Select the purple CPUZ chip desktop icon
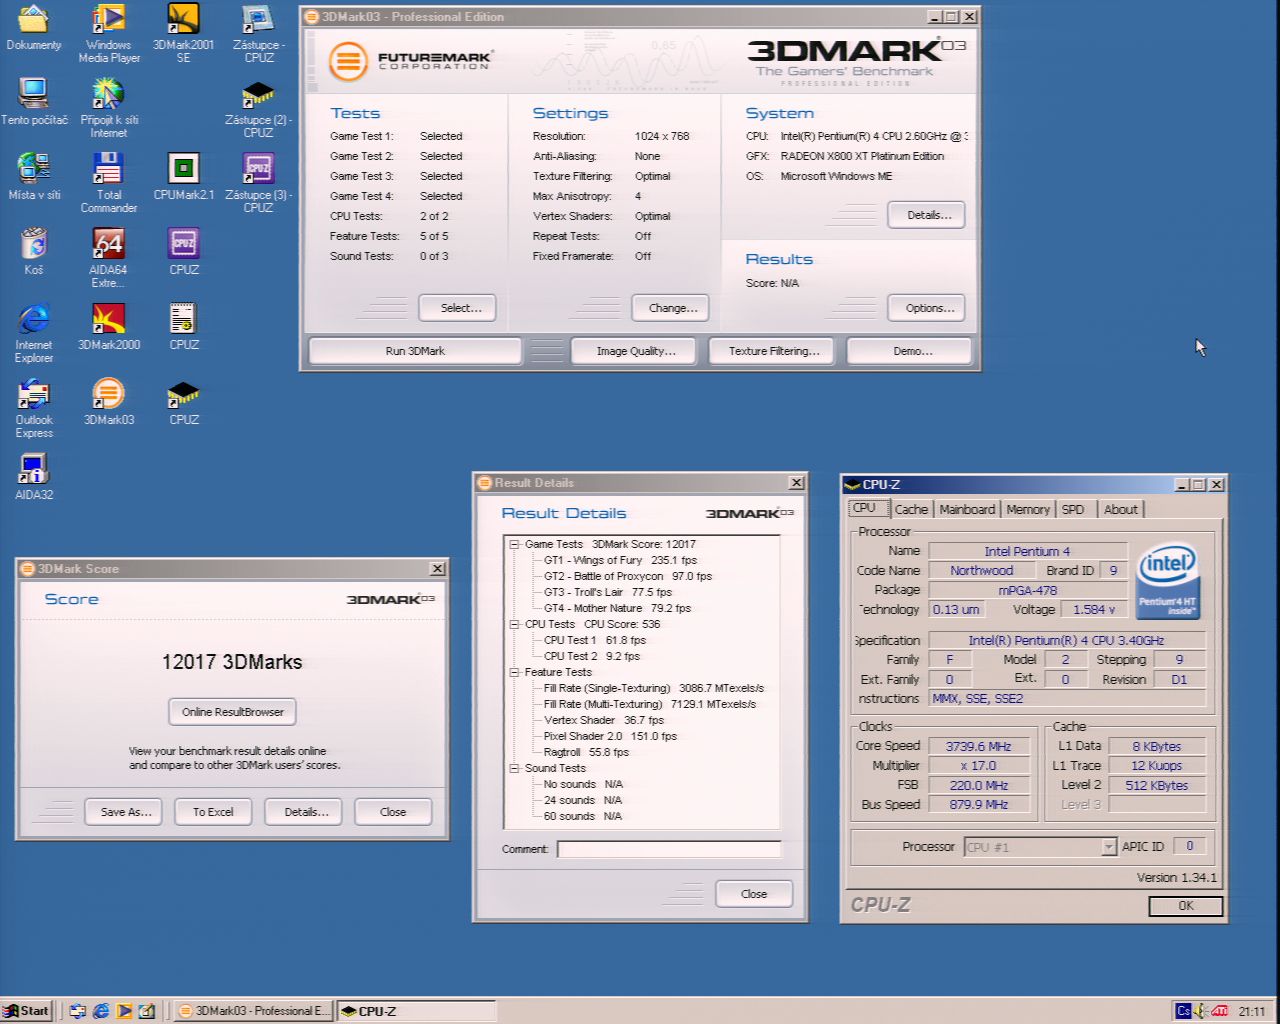The image size is (1280, 1024). 183,251
